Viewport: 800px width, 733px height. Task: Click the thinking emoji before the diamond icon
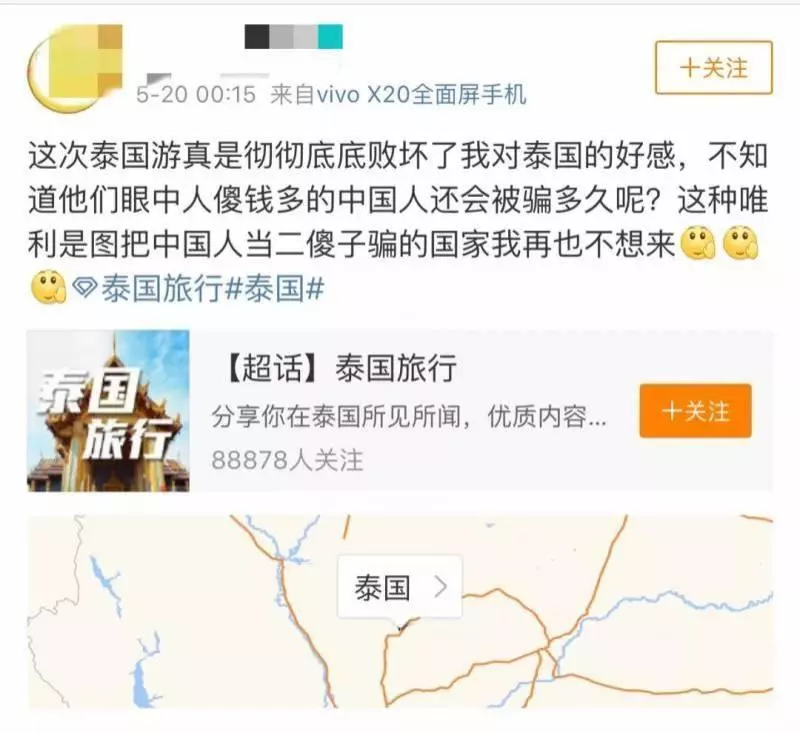pos(48,287)
